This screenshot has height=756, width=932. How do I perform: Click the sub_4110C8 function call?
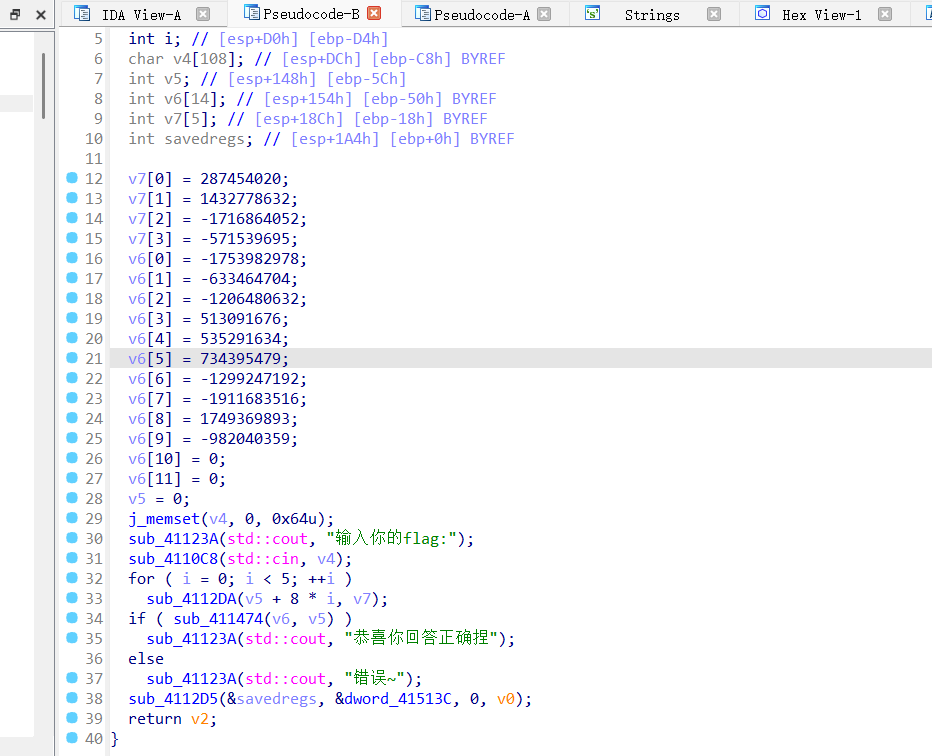point(174,559)
